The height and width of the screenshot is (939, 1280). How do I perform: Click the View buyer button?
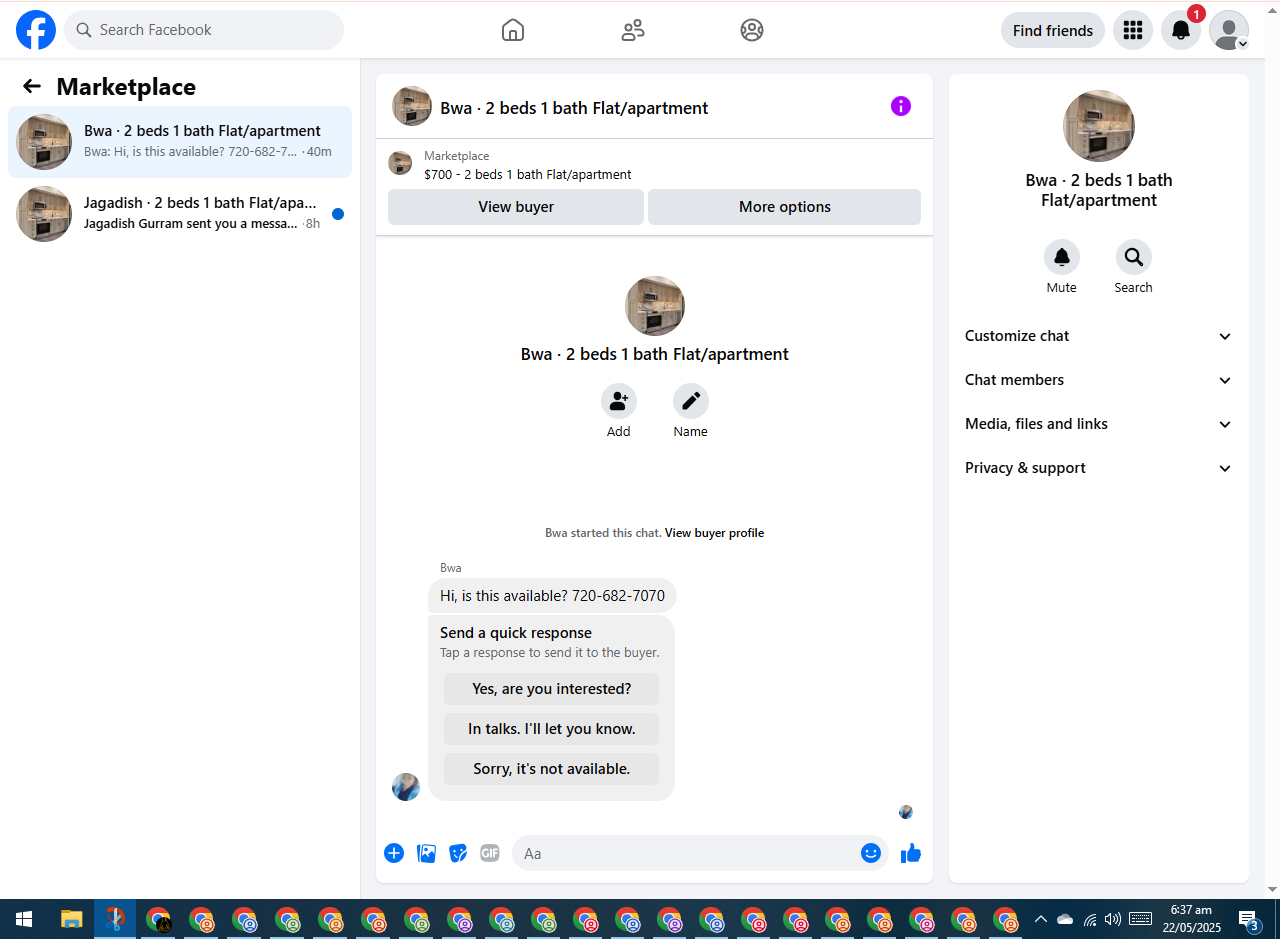point(516,207)
